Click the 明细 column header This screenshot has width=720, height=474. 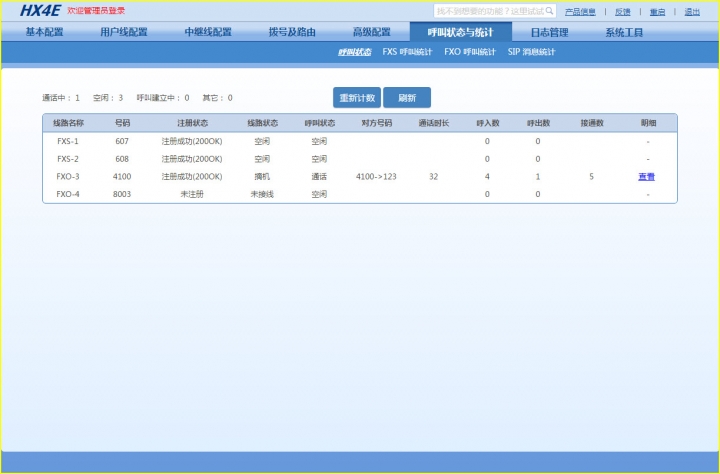[x=648, y=123]
